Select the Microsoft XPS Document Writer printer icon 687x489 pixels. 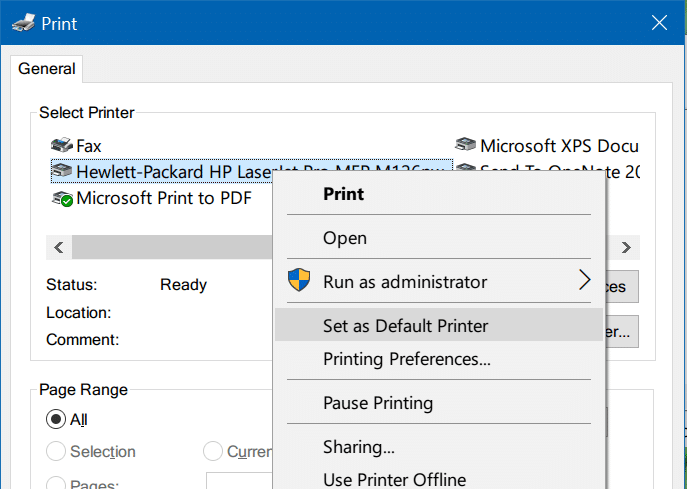click(x=465, y=145)
